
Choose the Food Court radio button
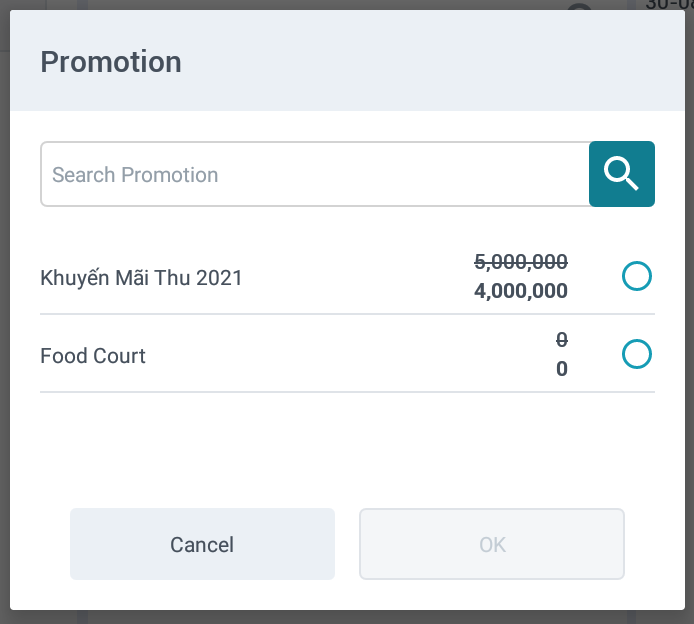[637, 354]
